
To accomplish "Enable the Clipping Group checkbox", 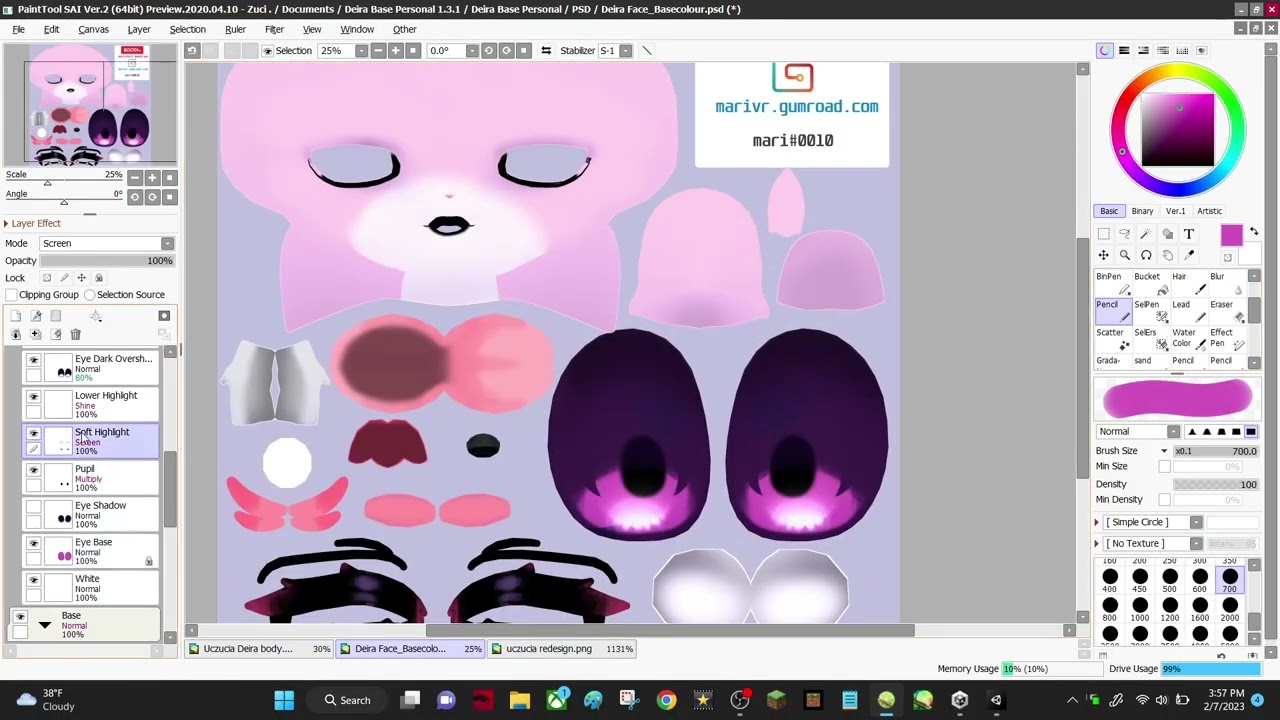I will [x=11, y=295].
